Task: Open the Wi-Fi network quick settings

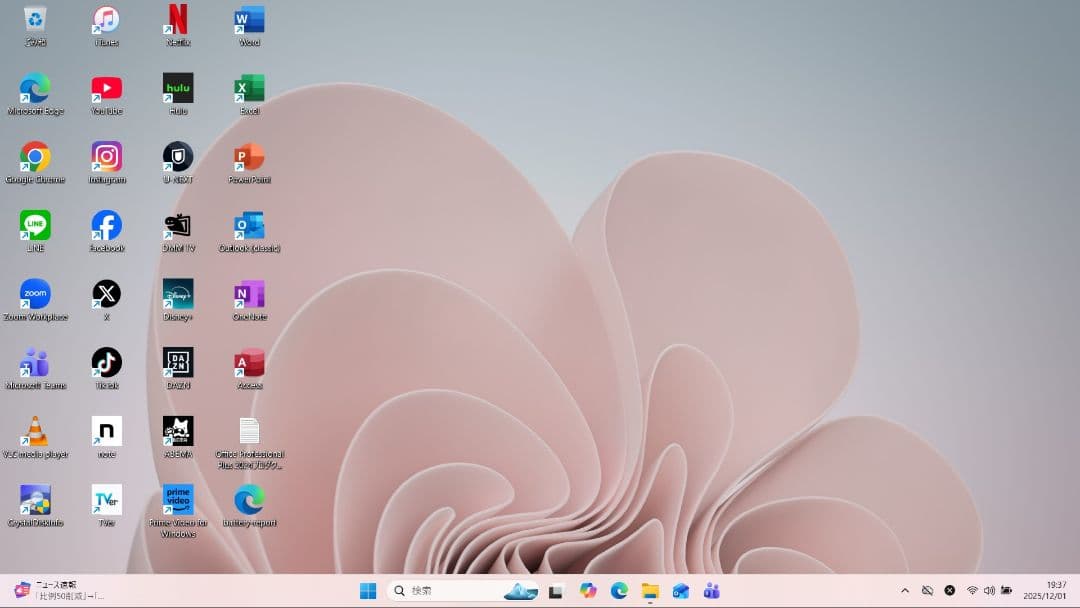Action: tap(972, 591)
